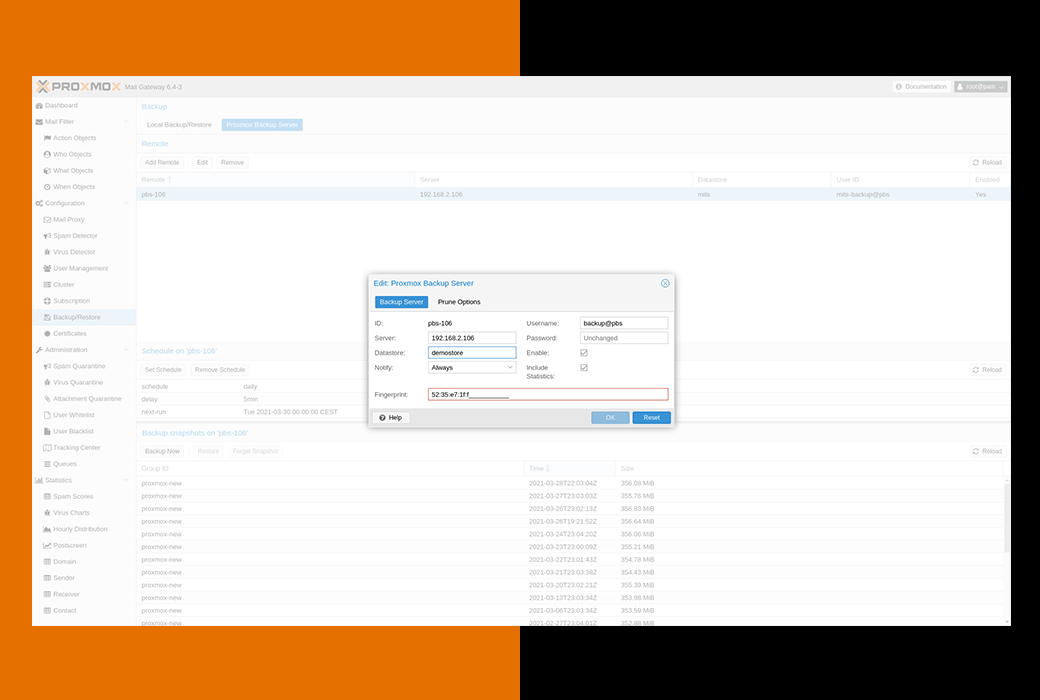Open Documentation link
This screenshot has height=700, width=1040.
(921, 87)
